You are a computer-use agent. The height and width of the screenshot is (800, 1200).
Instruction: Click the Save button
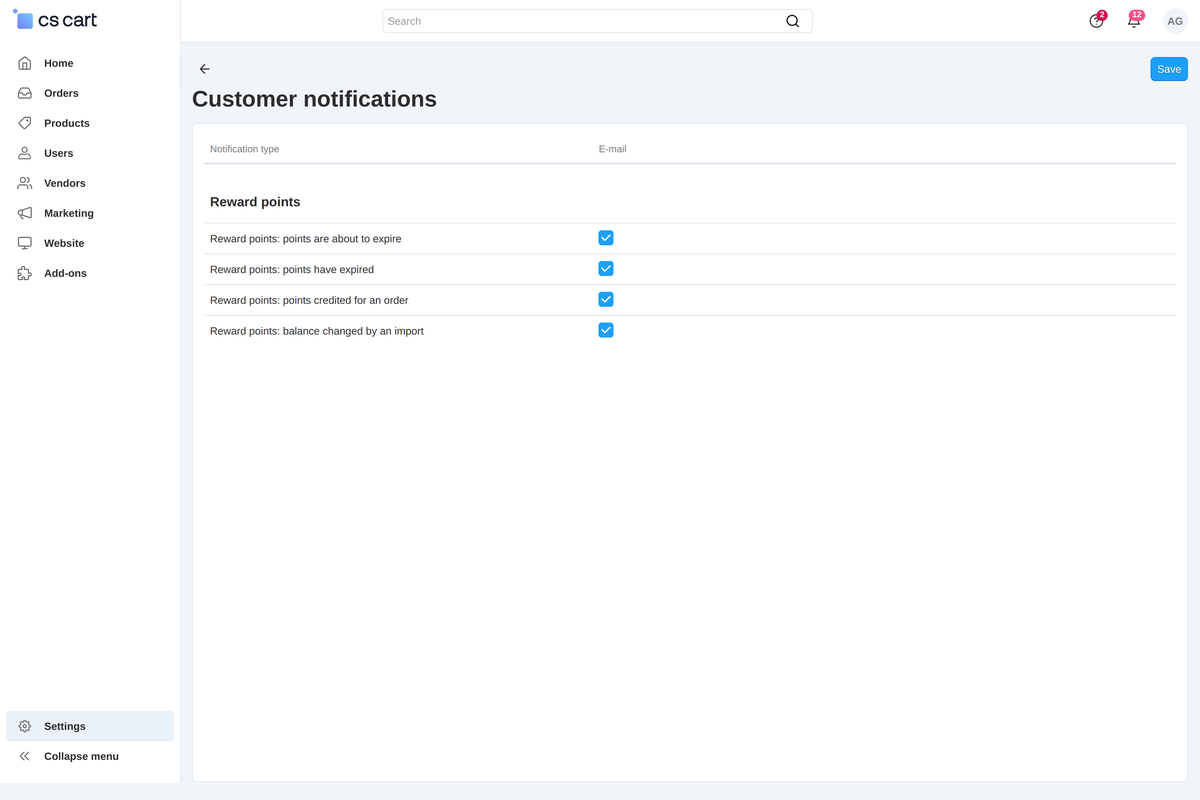coord(1169,69)
